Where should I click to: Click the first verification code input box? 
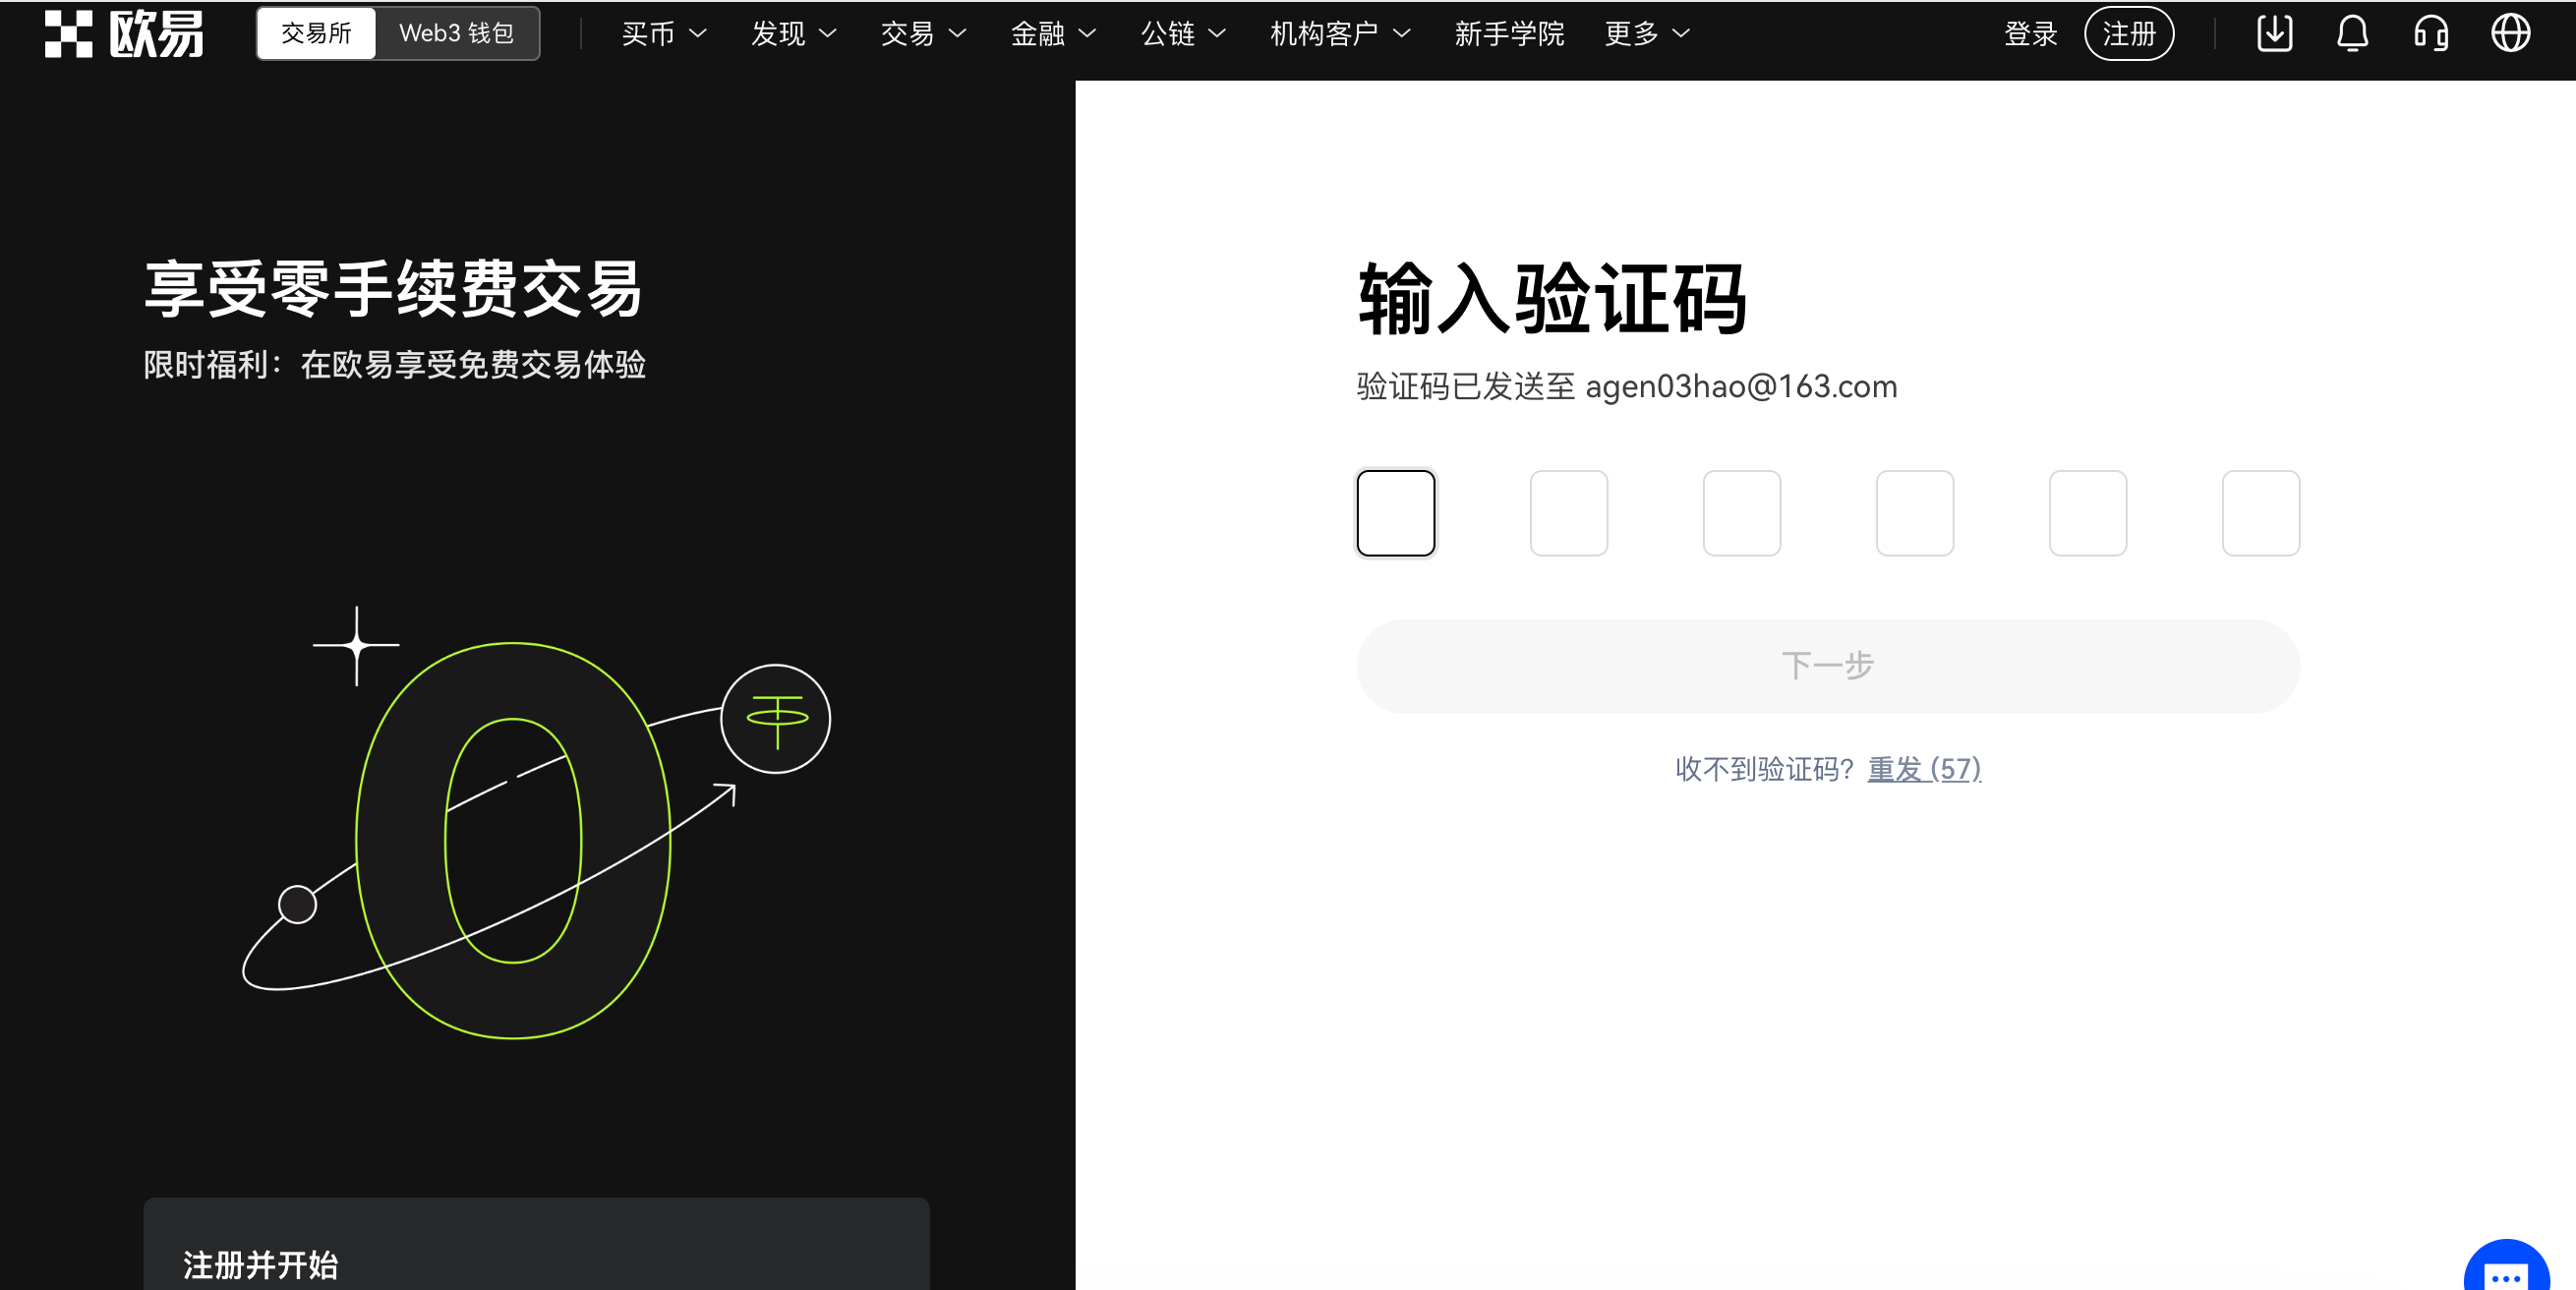[1396, 513]
